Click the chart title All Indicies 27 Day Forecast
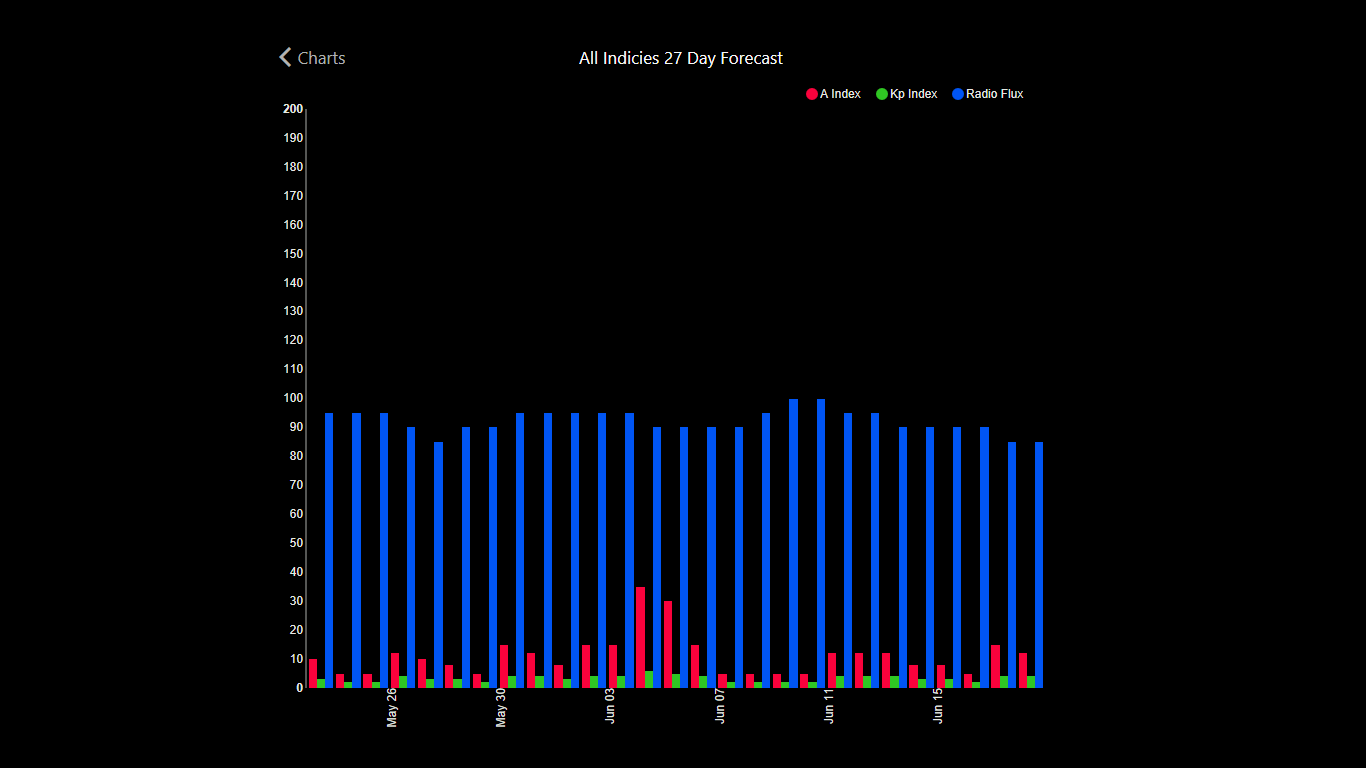Screen dimensions: 1366x768 680,59
